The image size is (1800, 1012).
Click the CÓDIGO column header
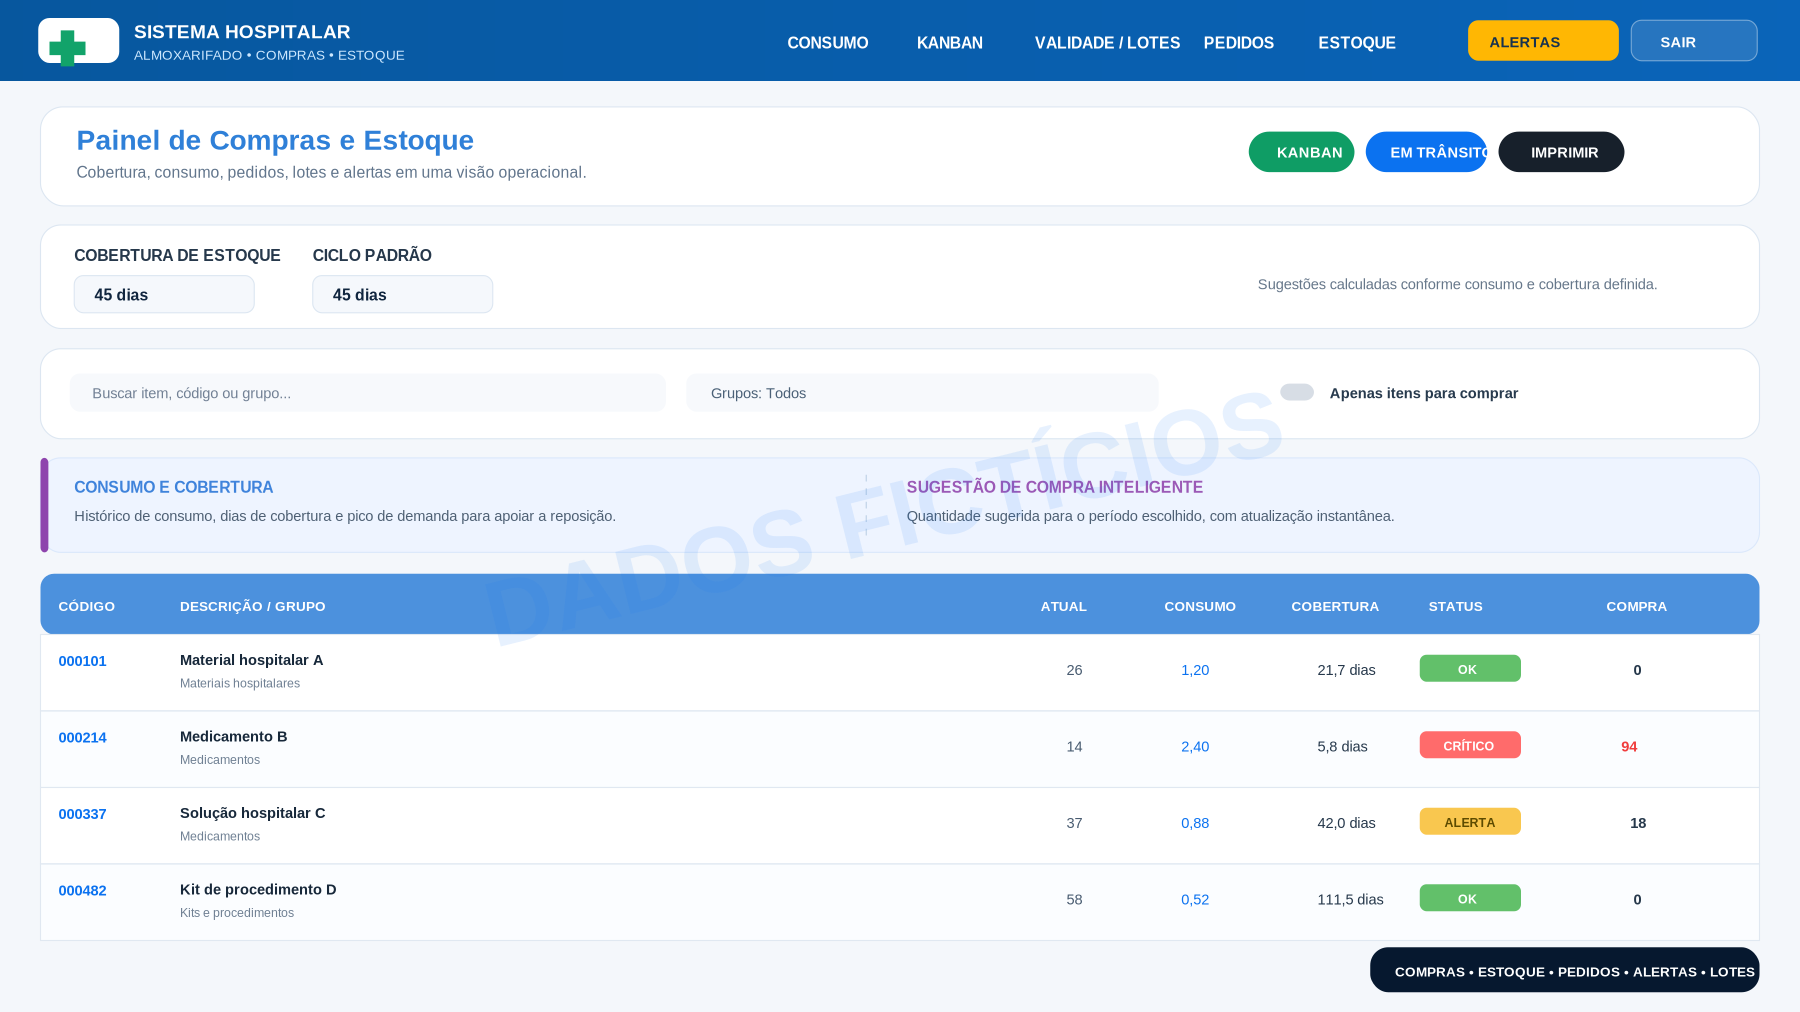tap(86, 607)
